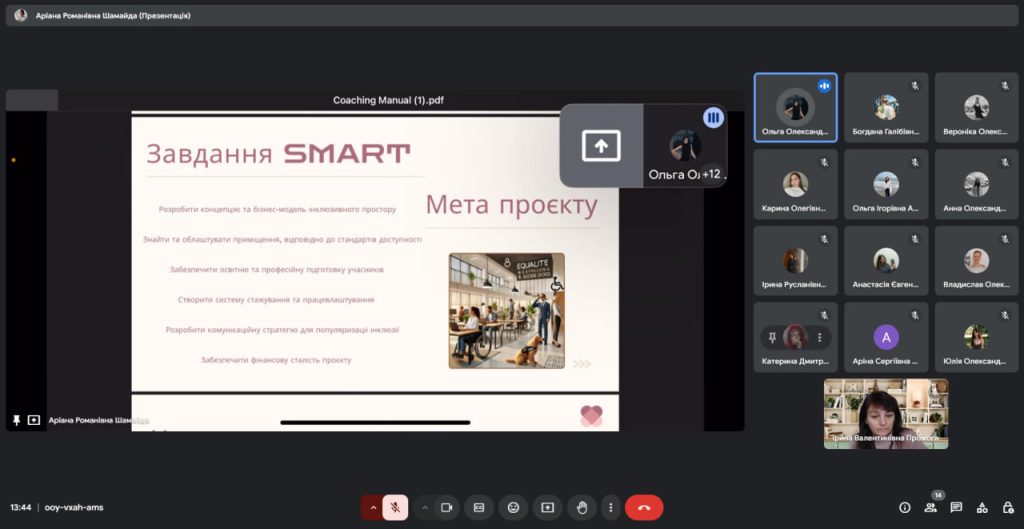Expand the video settings chevron
The height and width of the screenshot is (529, 1024).
coord(425,507)
